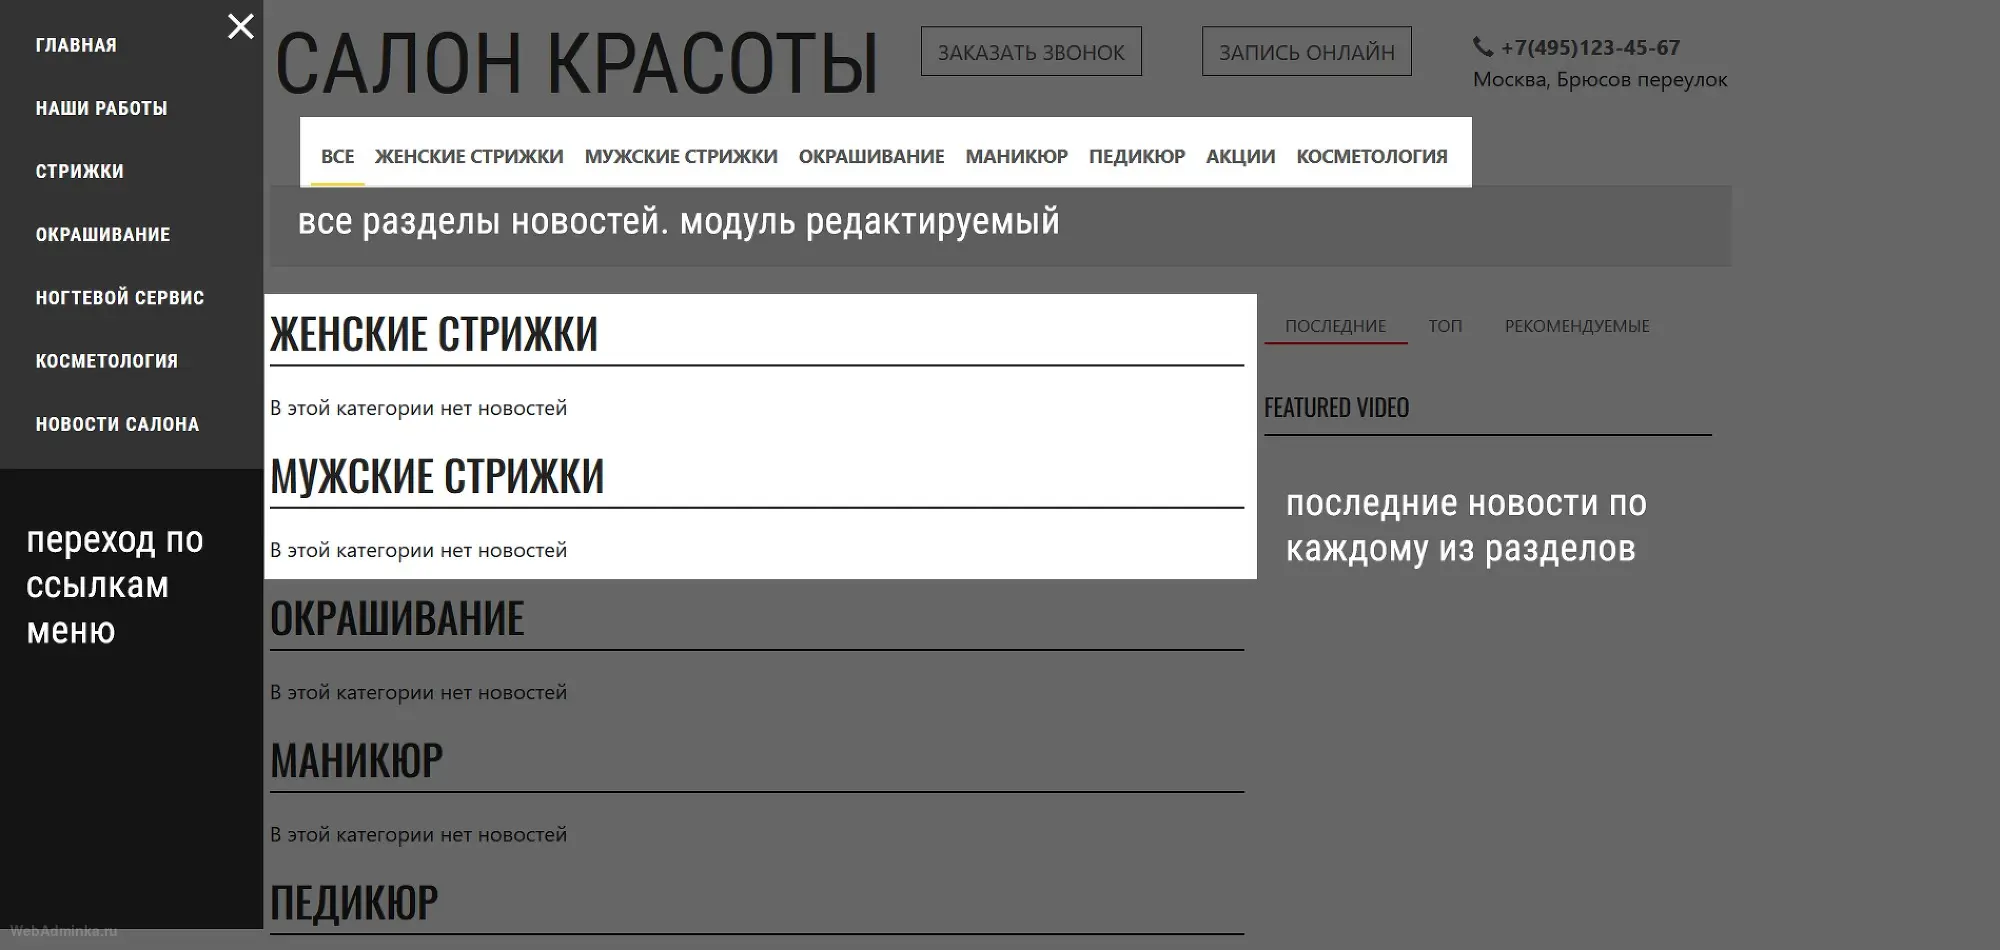The width and height of the screenshot is (2000, 950).
Task: Open the Акции tab
Action: pyautogui.click(x=1240, y=156)
